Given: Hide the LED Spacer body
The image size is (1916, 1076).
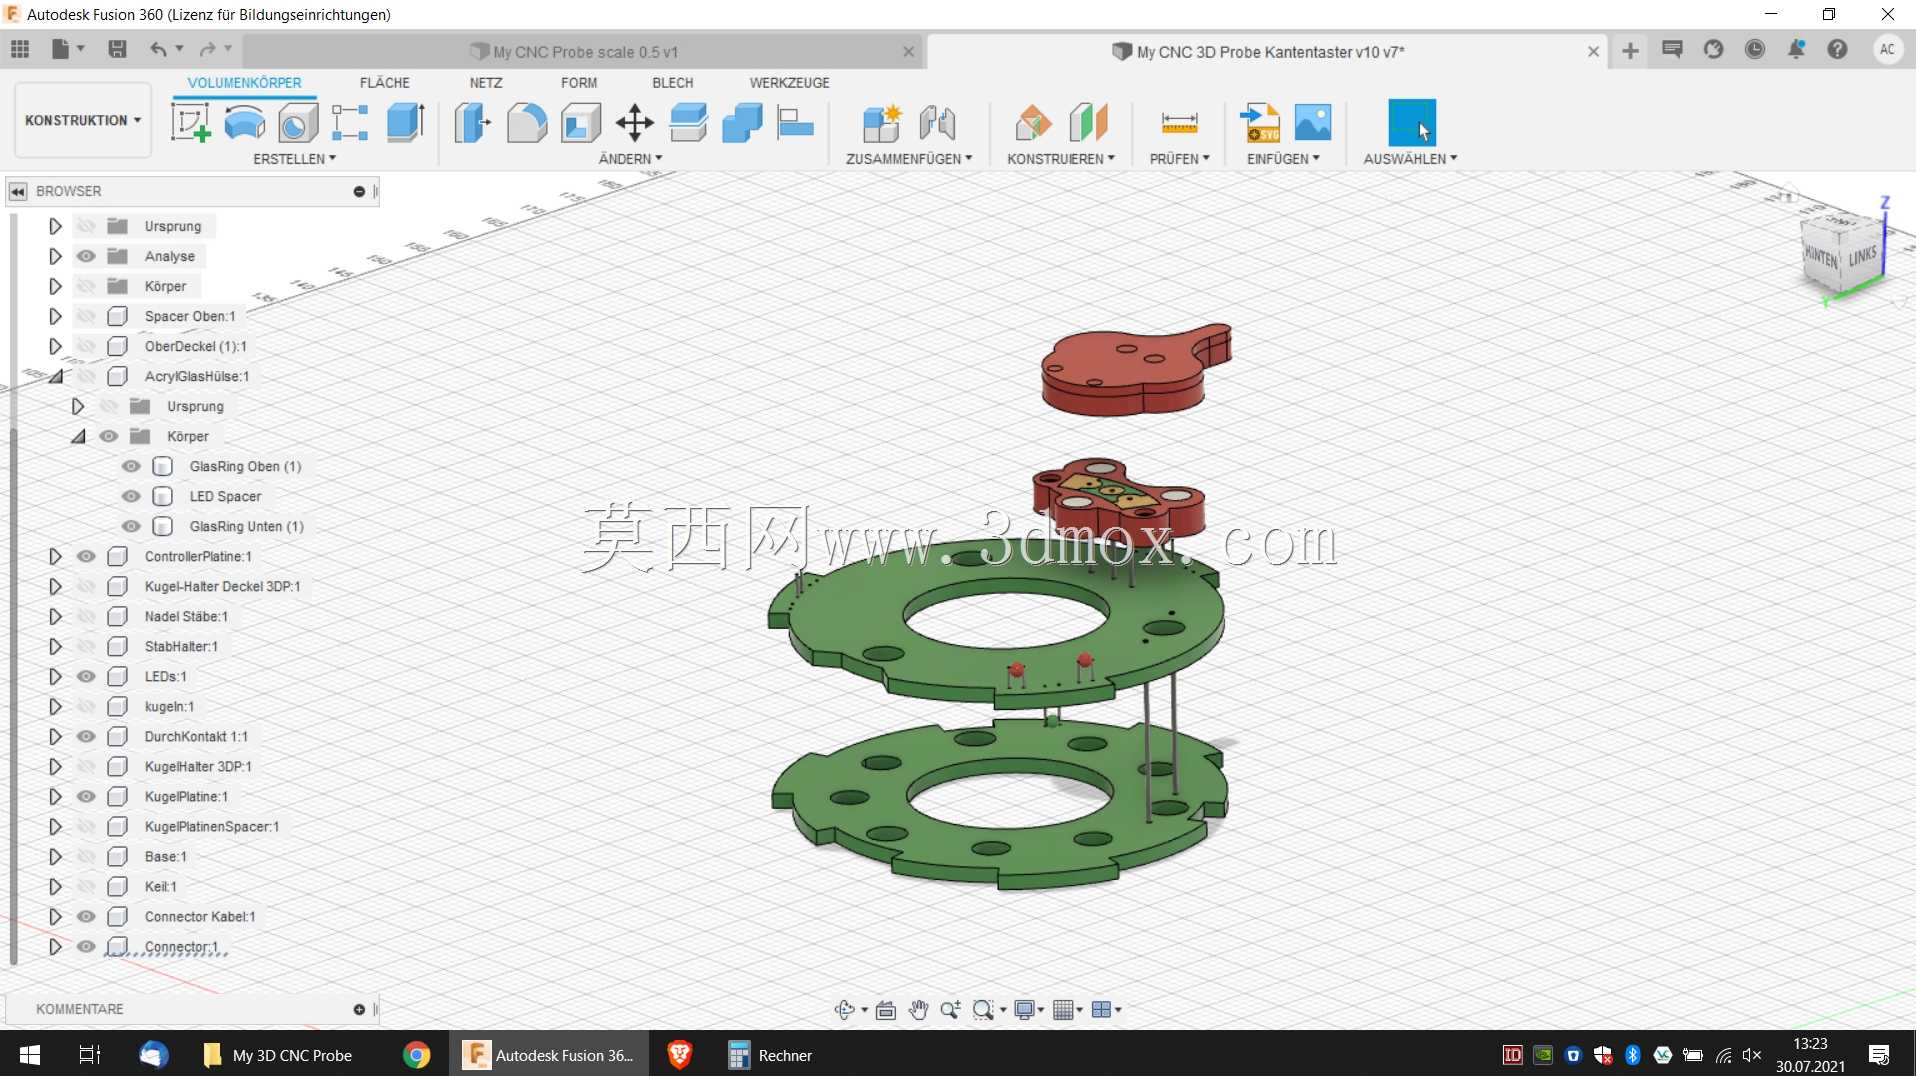Looking at the screenshot, I should click(x=131, y=496).
